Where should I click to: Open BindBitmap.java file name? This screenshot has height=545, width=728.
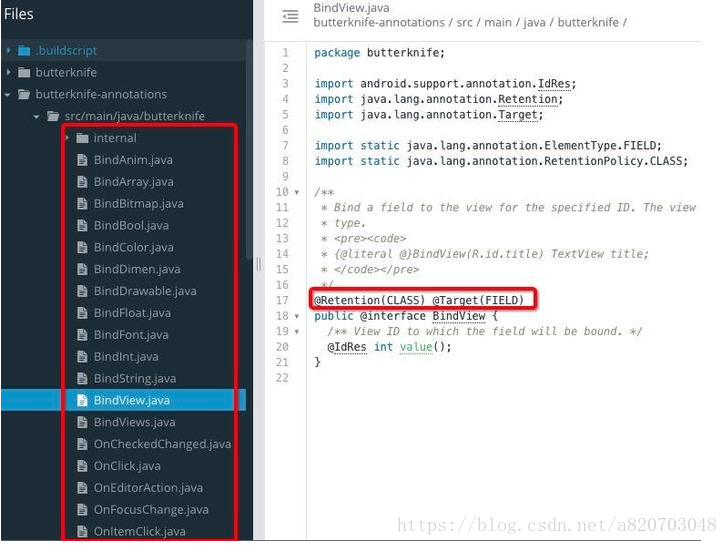(x=139, y=203)
